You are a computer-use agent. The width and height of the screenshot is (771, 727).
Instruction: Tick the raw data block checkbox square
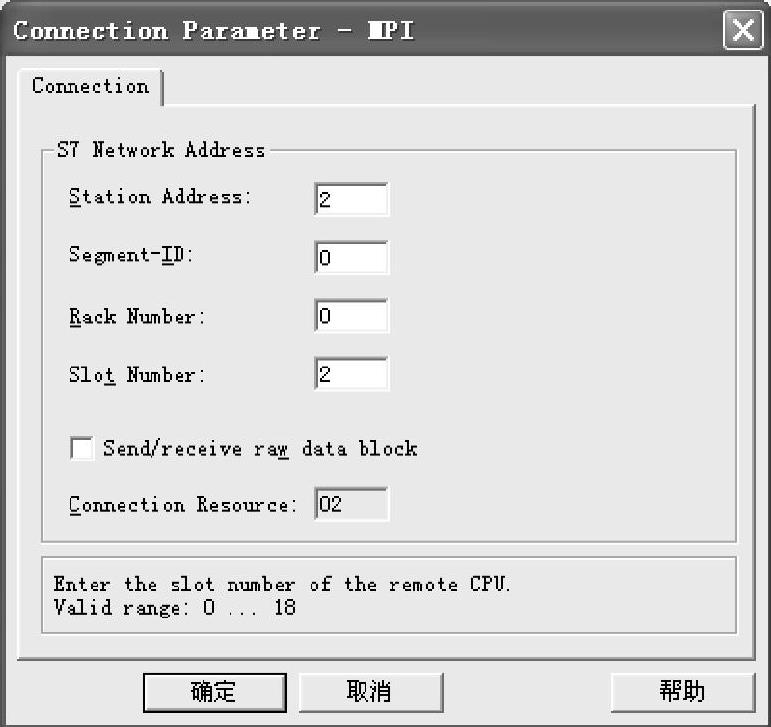point(82,448)
